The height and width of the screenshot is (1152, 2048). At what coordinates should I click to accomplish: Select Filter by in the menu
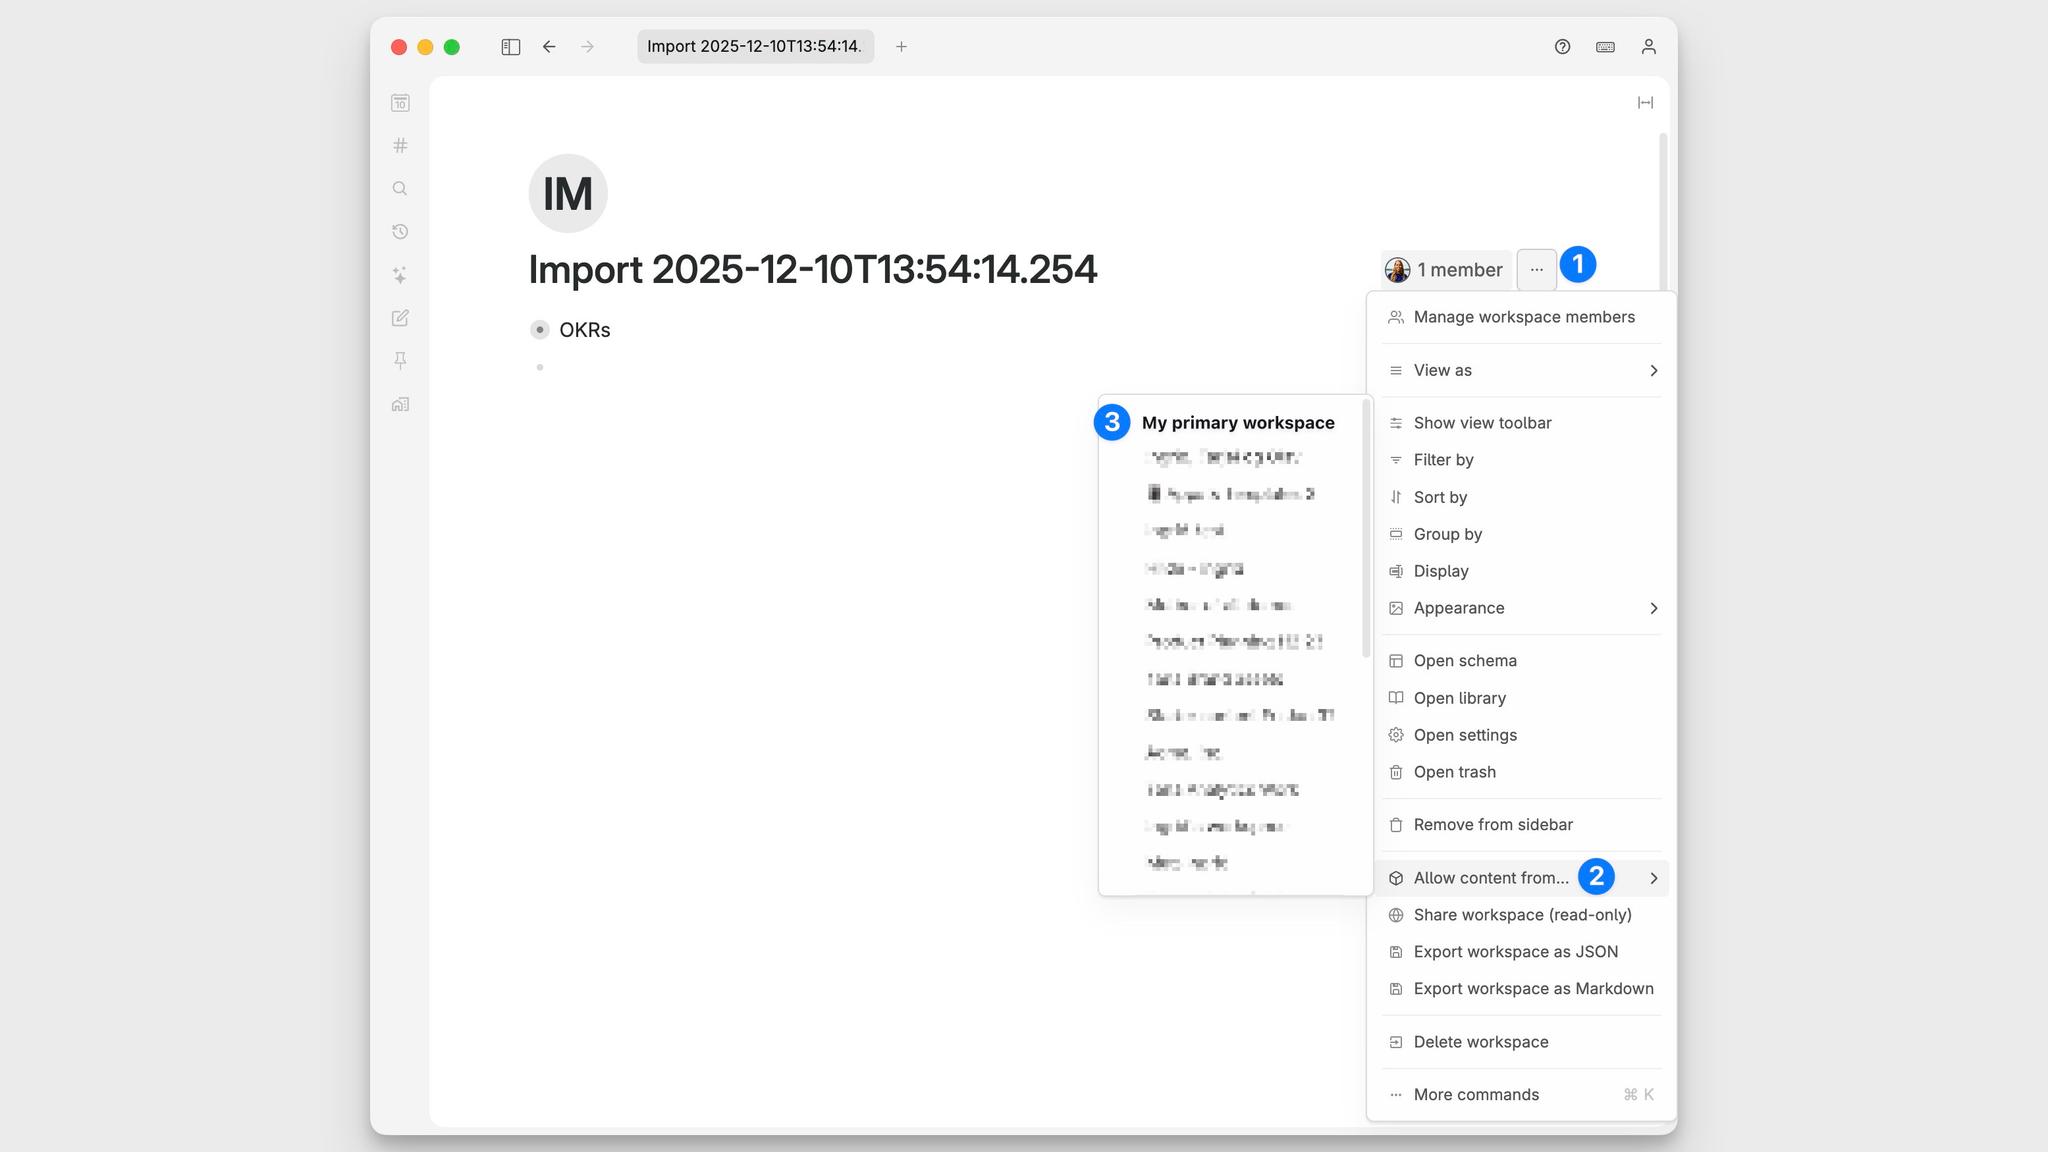coord(1523,460)
